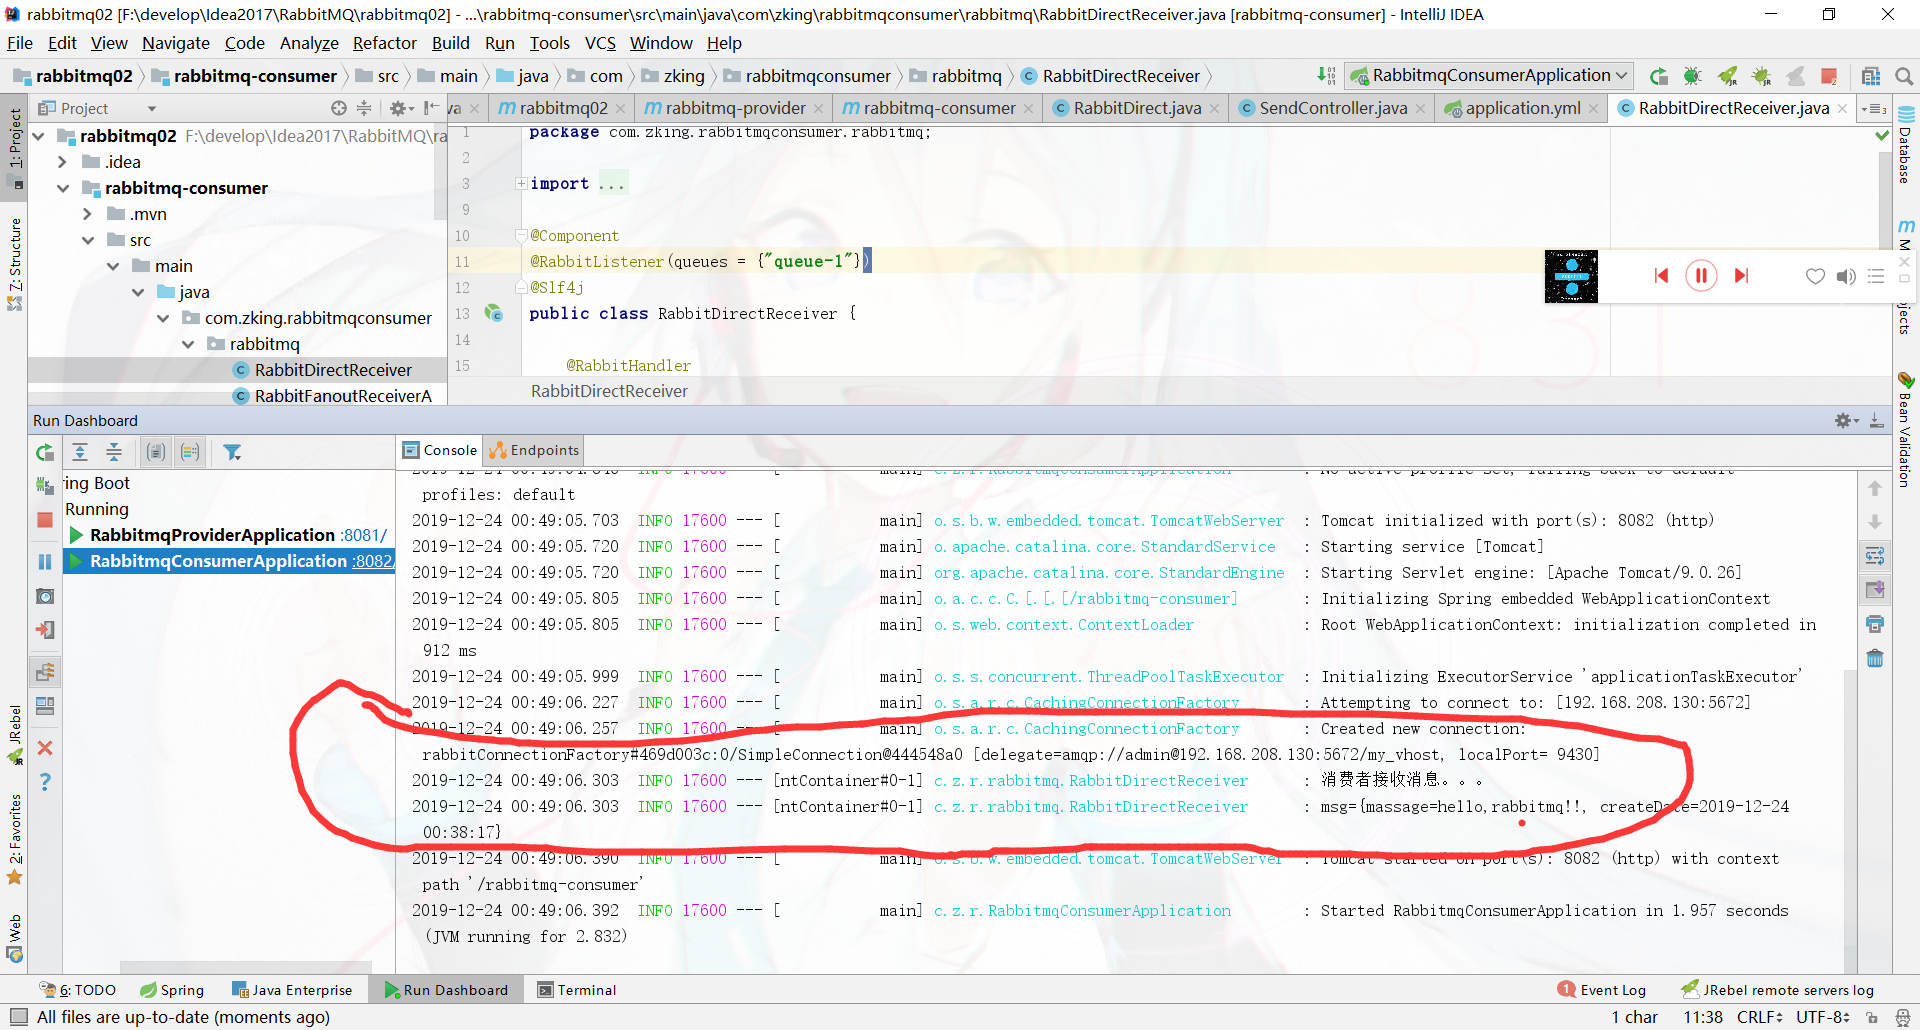1920x1030 pixels.
Task: Hide Run Dashboard panel icon
Action: 1877,421
